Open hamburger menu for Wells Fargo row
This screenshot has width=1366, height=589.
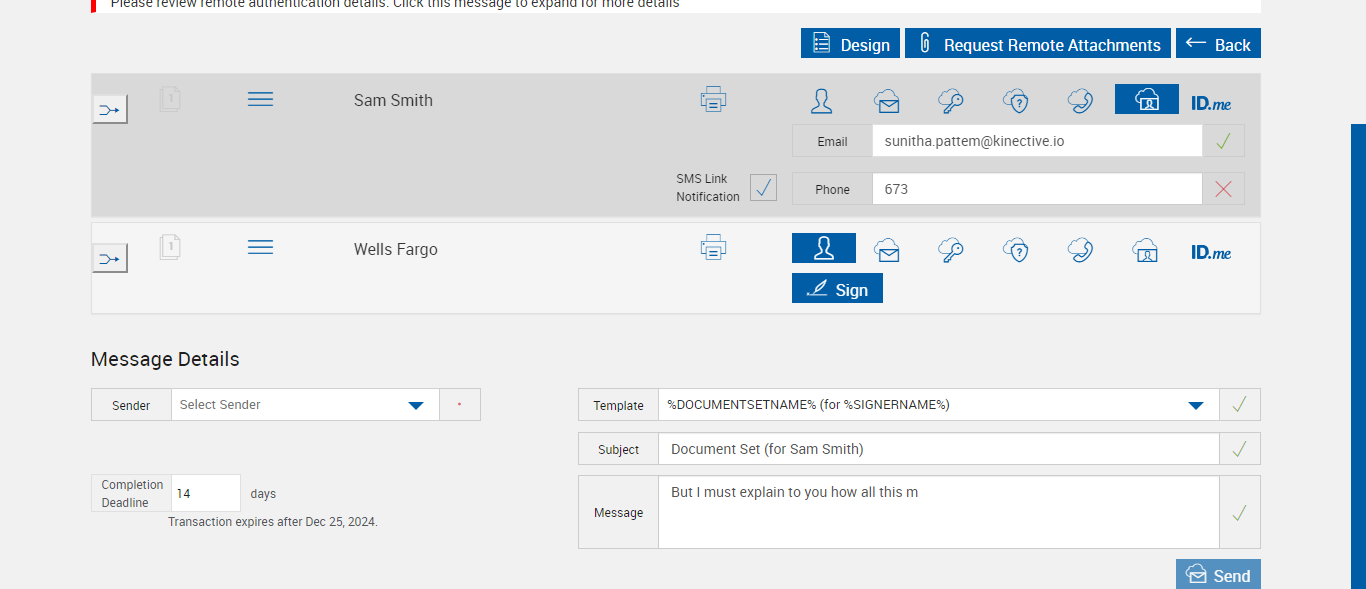[x=260, y=247]
